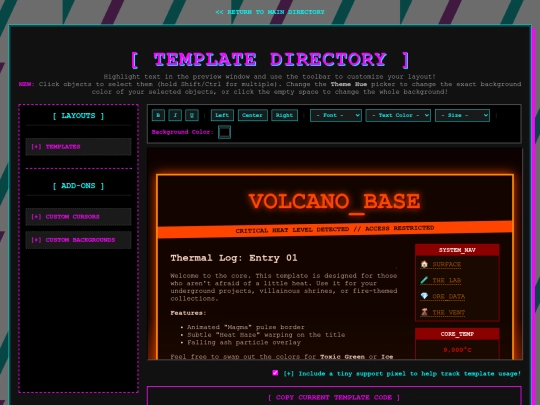Copy current template code button

(334, 397)
